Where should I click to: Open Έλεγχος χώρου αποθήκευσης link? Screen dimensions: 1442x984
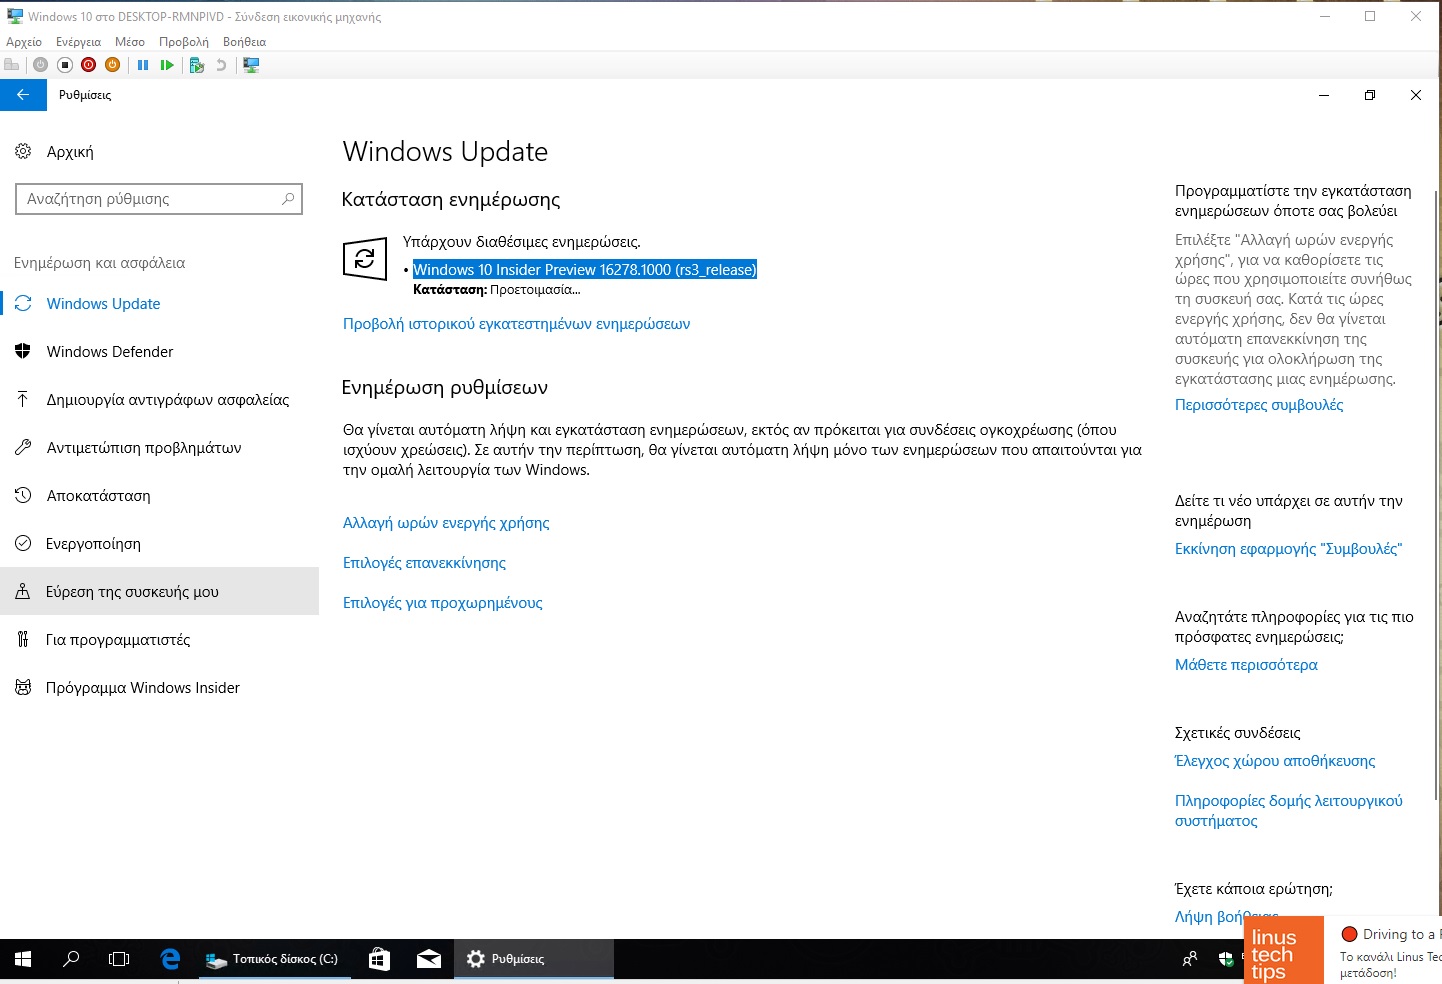pos(1275,761)
